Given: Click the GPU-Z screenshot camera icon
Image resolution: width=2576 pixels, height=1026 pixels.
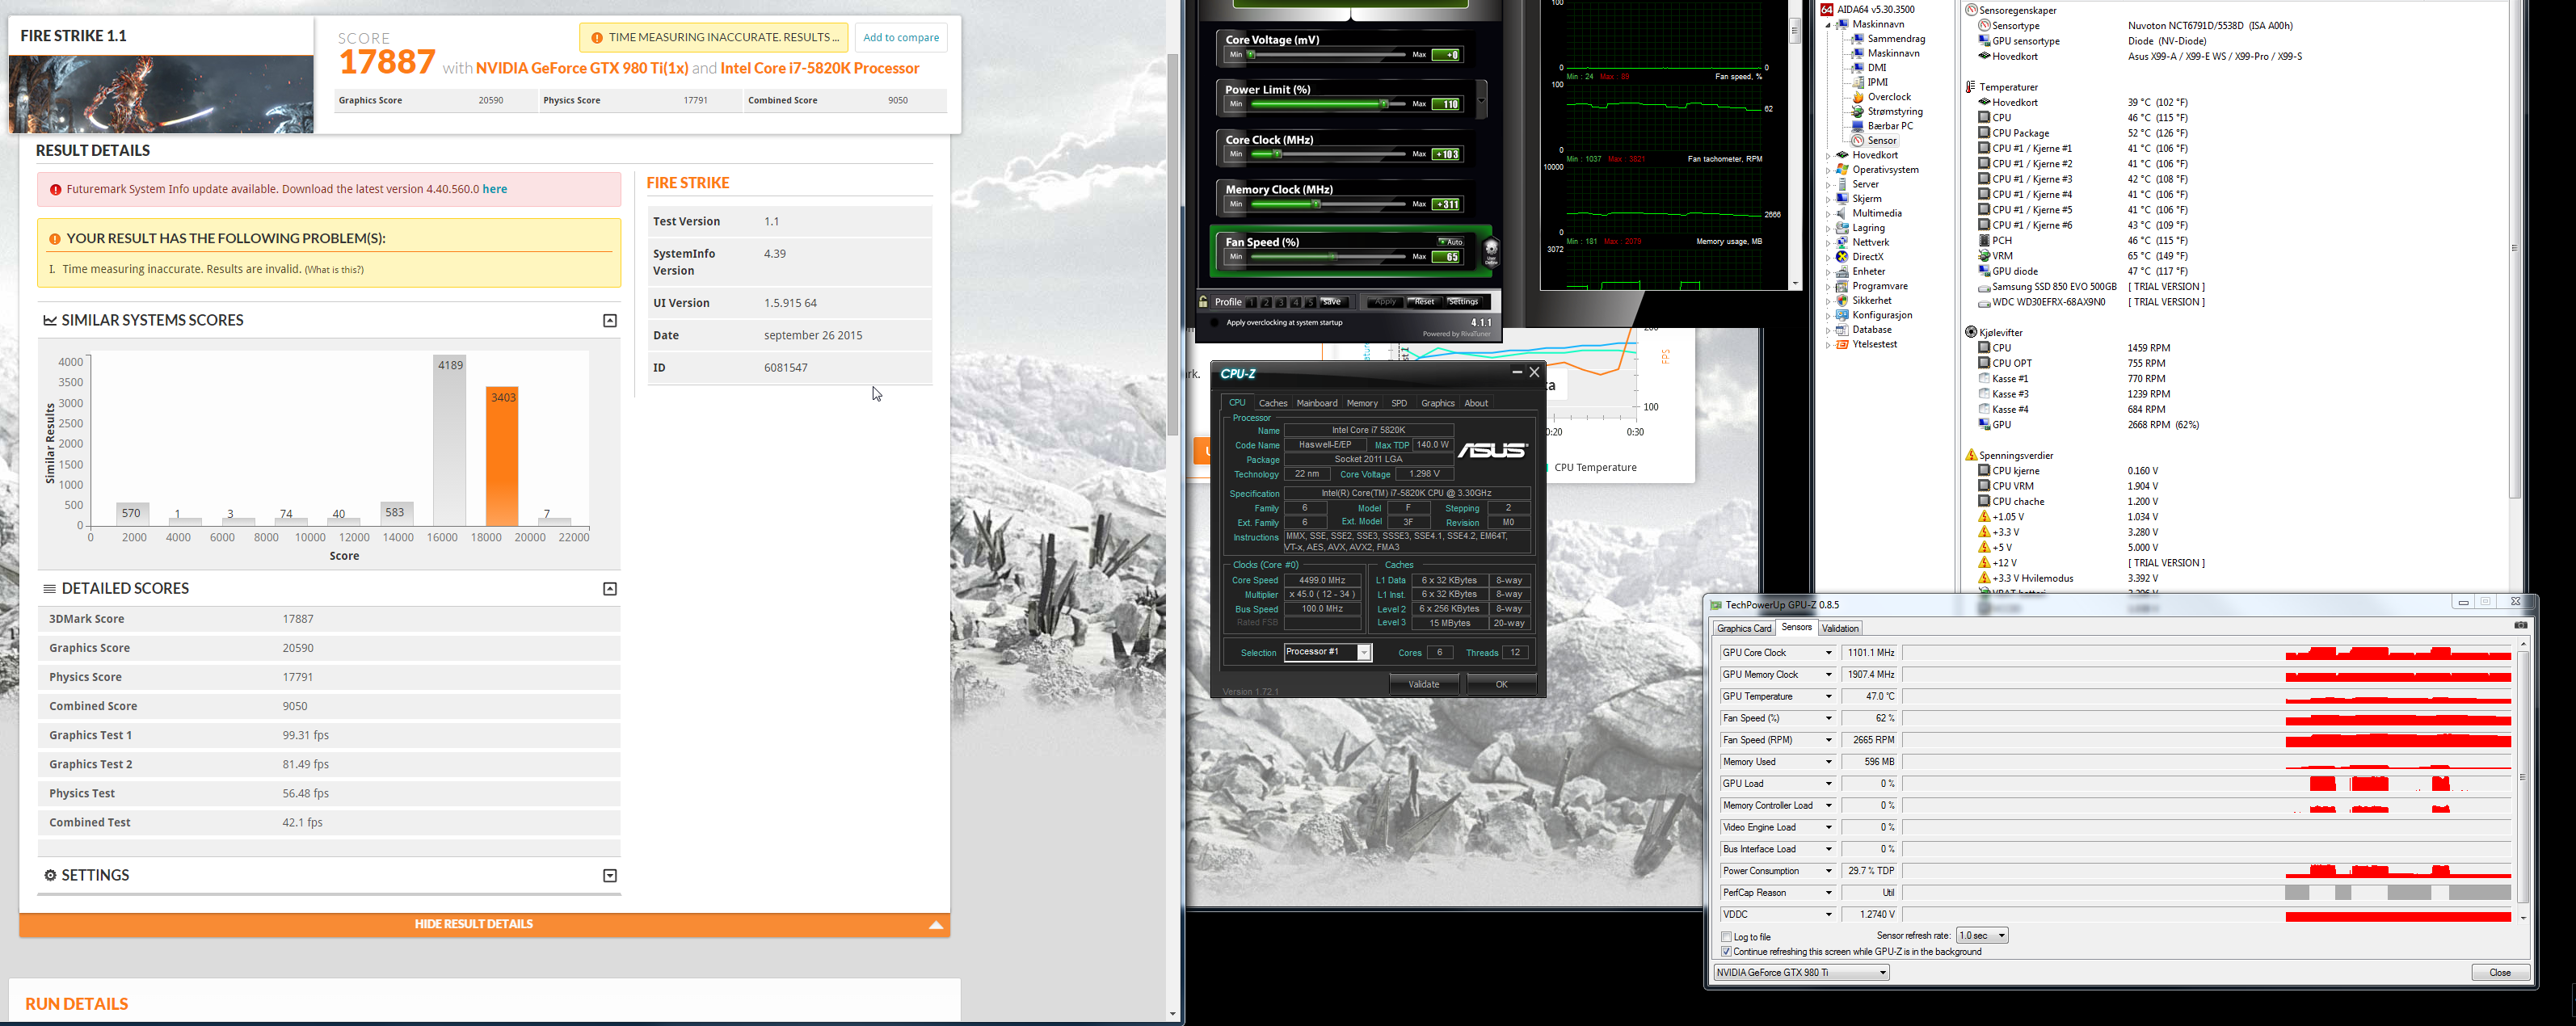Looking at the screenshot, I should (x=2520, y=626).
